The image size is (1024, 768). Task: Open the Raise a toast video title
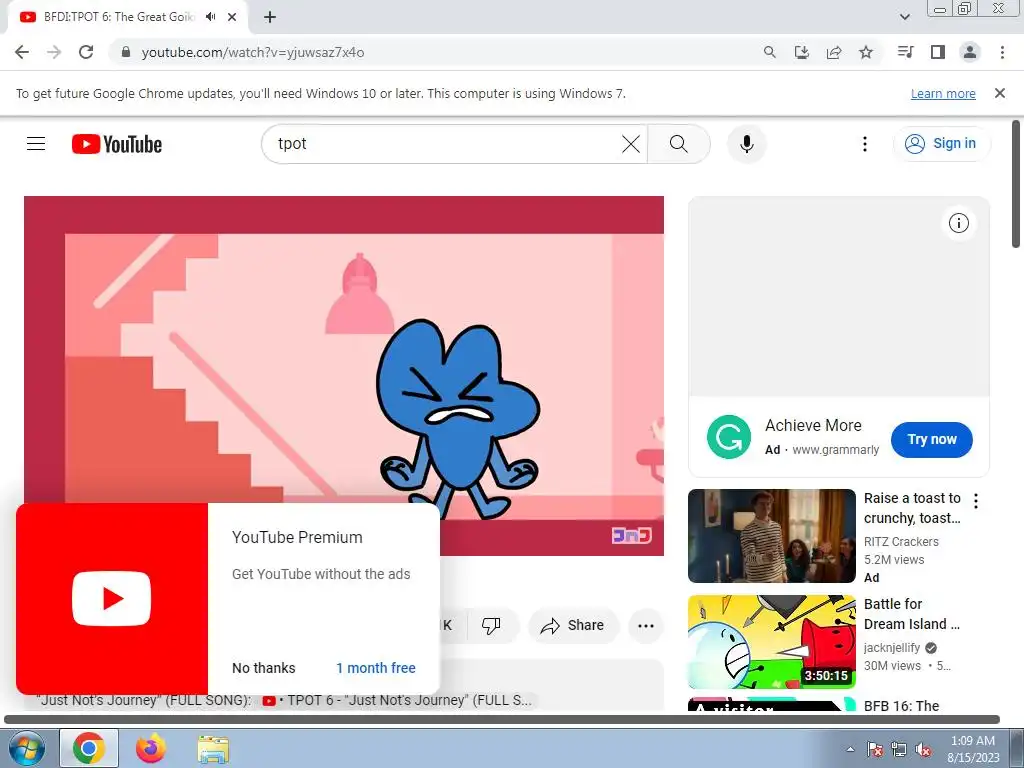click(912, 508)
